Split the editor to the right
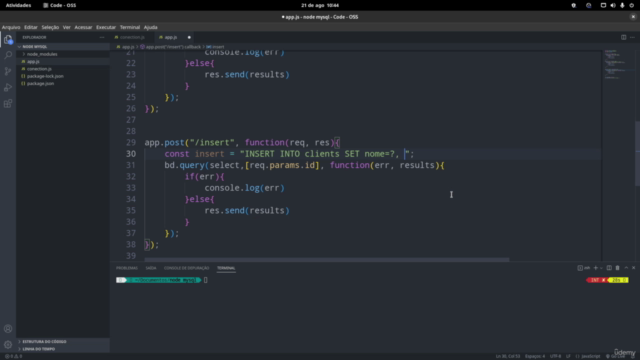This screenshot has width=640, height=360. 623,37
